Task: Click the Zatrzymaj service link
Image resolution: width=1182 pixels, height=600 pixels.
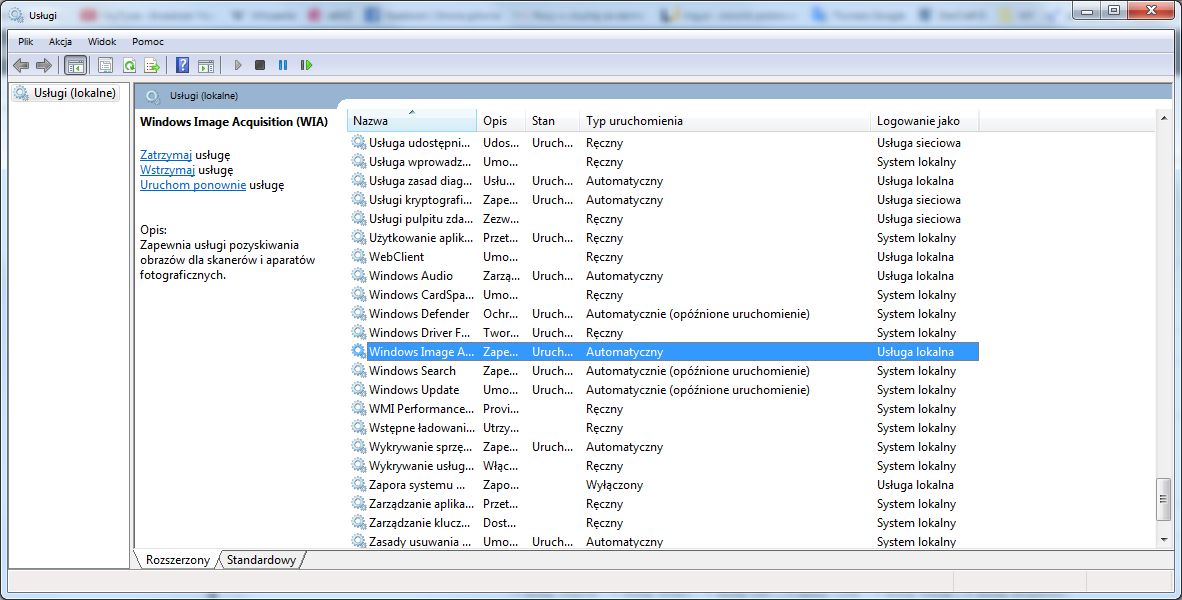Action: (166, 155)
